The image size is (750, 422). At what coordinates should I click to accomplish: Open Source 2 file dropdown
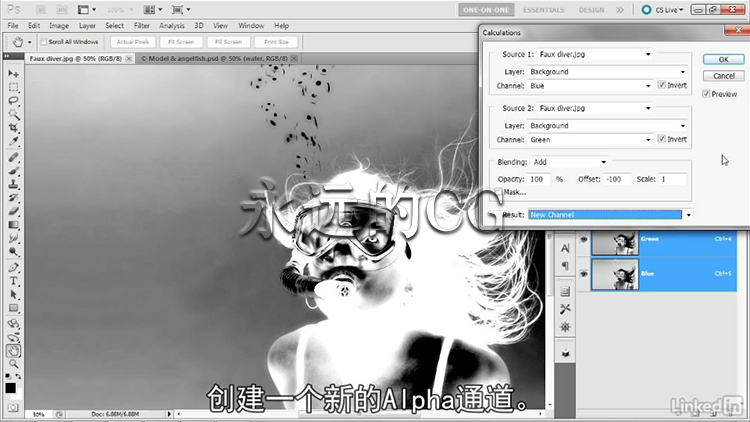[x=595, y=108]
